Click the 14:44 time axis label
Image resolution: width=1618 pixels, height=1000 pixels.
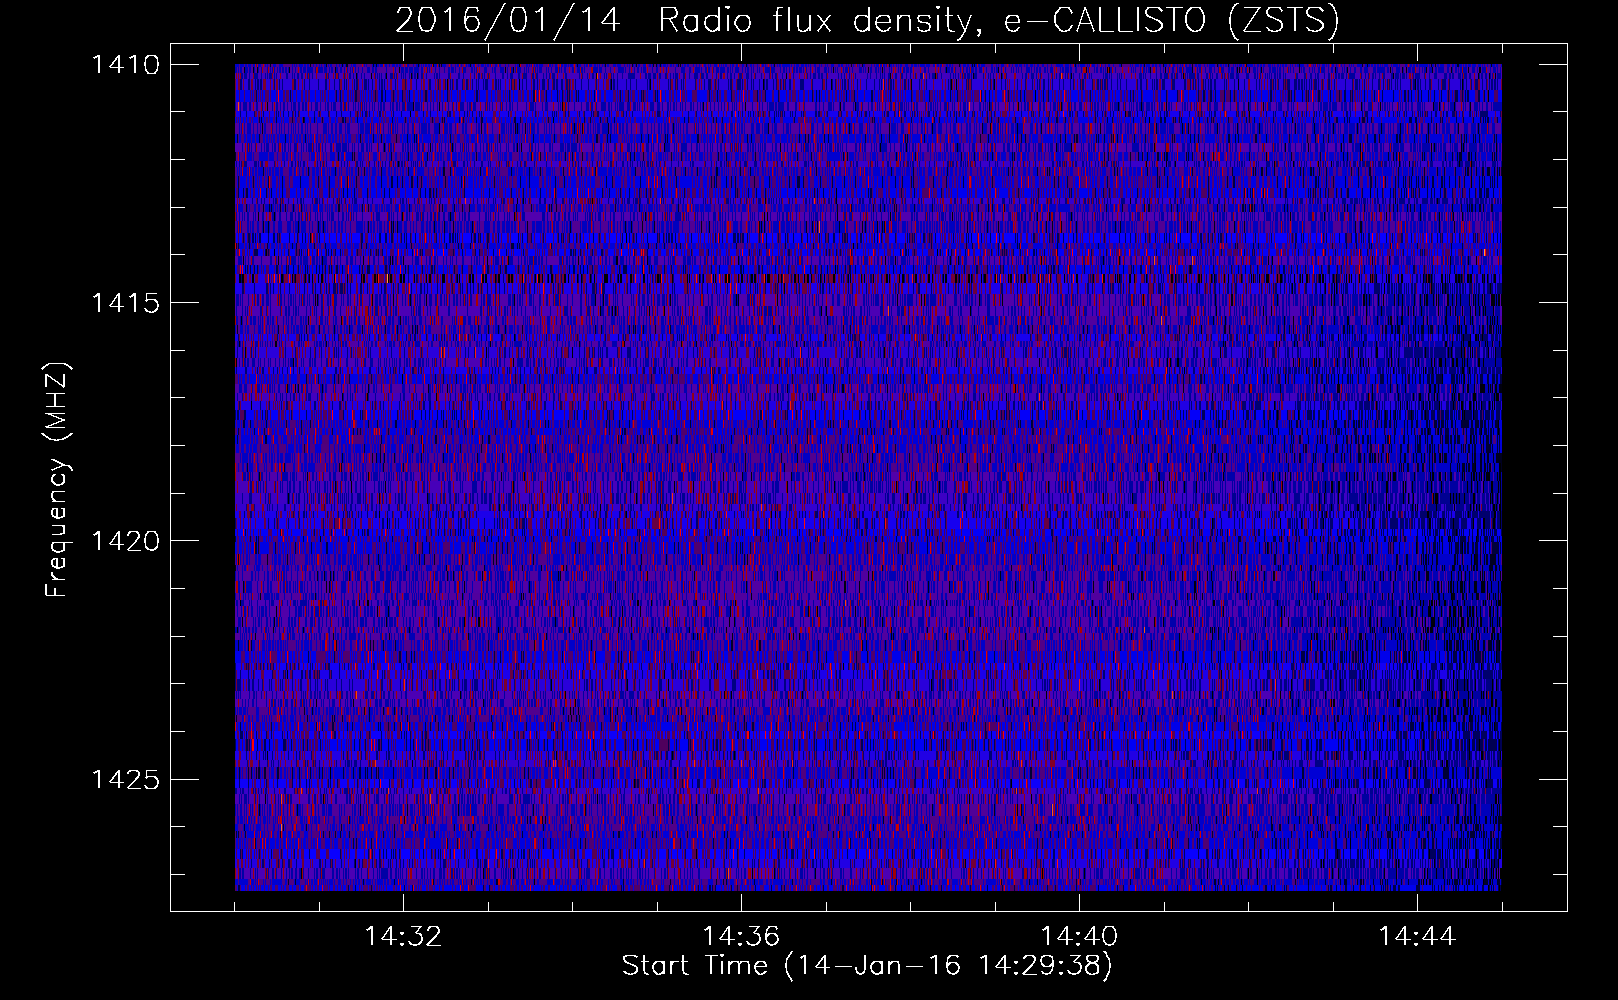(x=1417, y=937)
